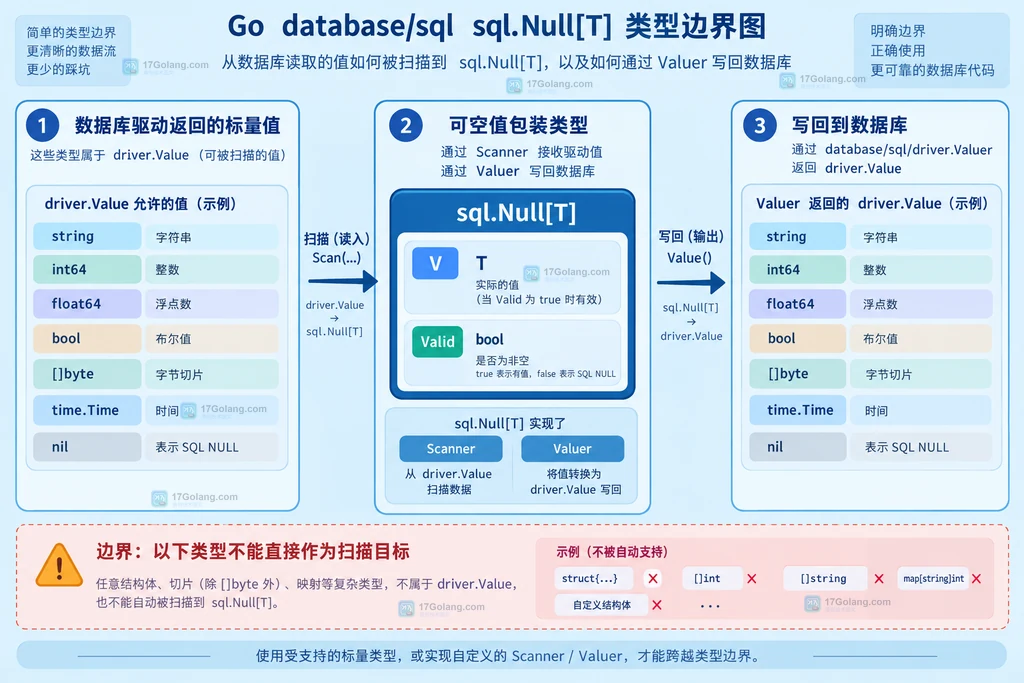Click the arrow under 扫描 (读入) Scan(...)
This screenshot has width=1024, height=683.
tap(343, 281)
